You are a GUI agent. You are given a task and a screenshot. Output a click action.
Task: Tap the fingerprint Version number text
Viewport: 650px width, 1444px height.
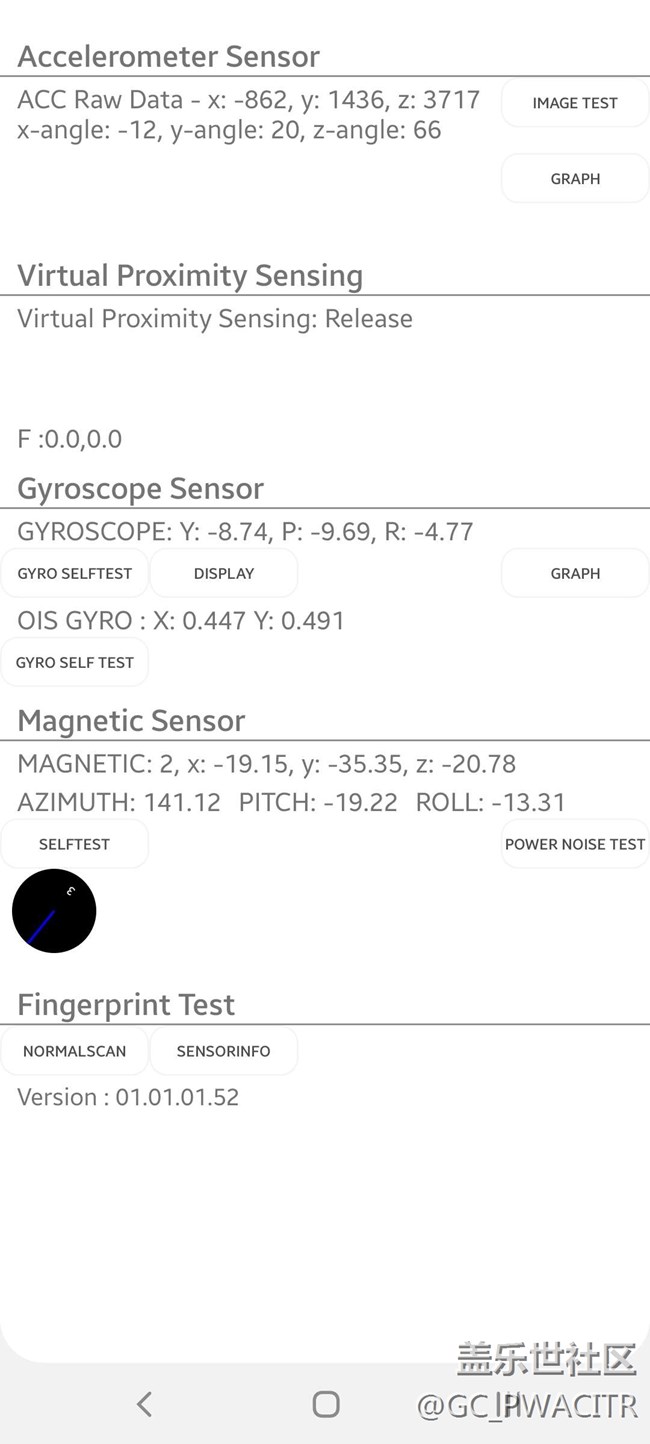[x=128, y=1097]
